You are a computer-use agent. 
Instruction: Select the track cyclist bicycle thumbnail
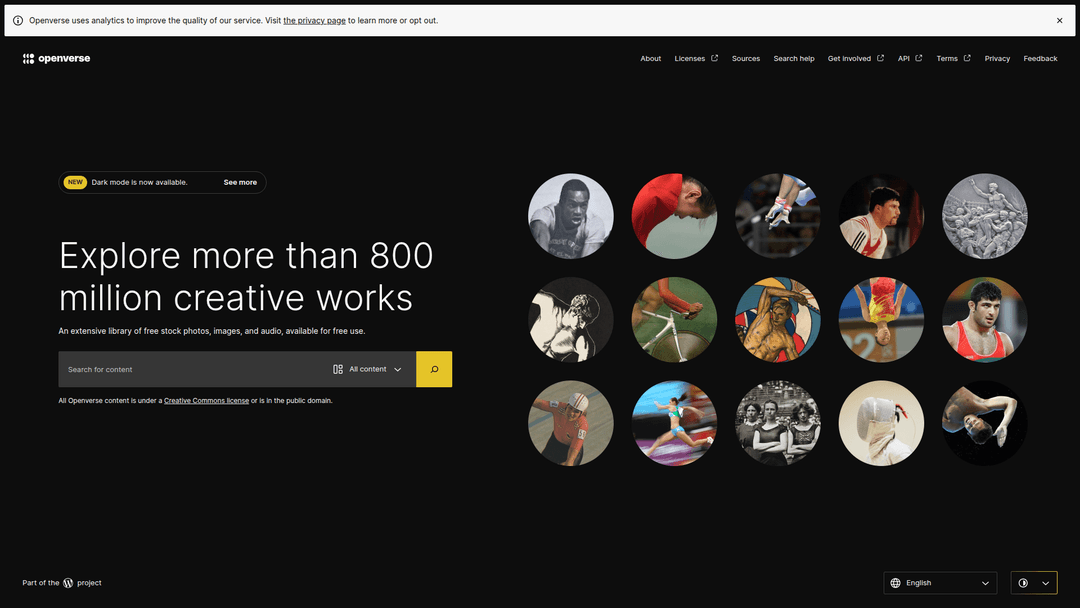[674, 320]
